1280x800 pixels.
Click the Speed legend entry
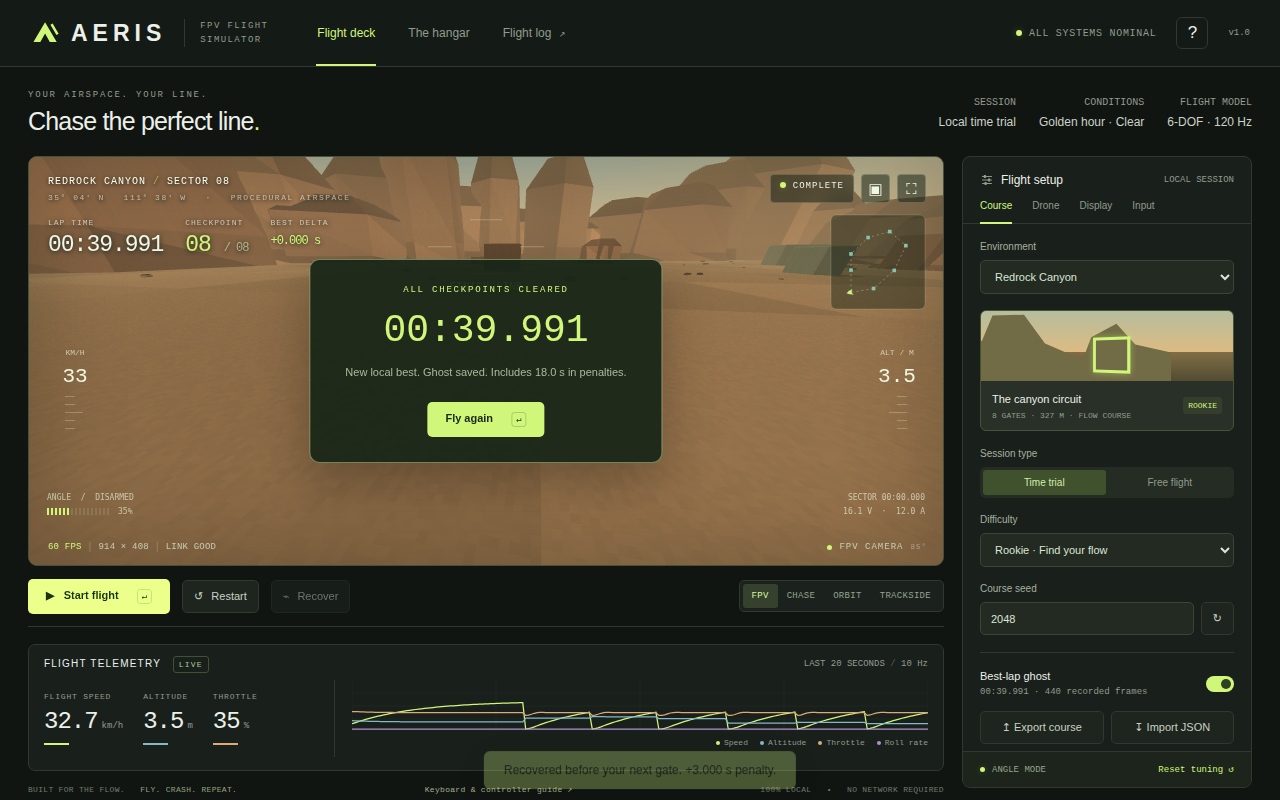[732, 743]
